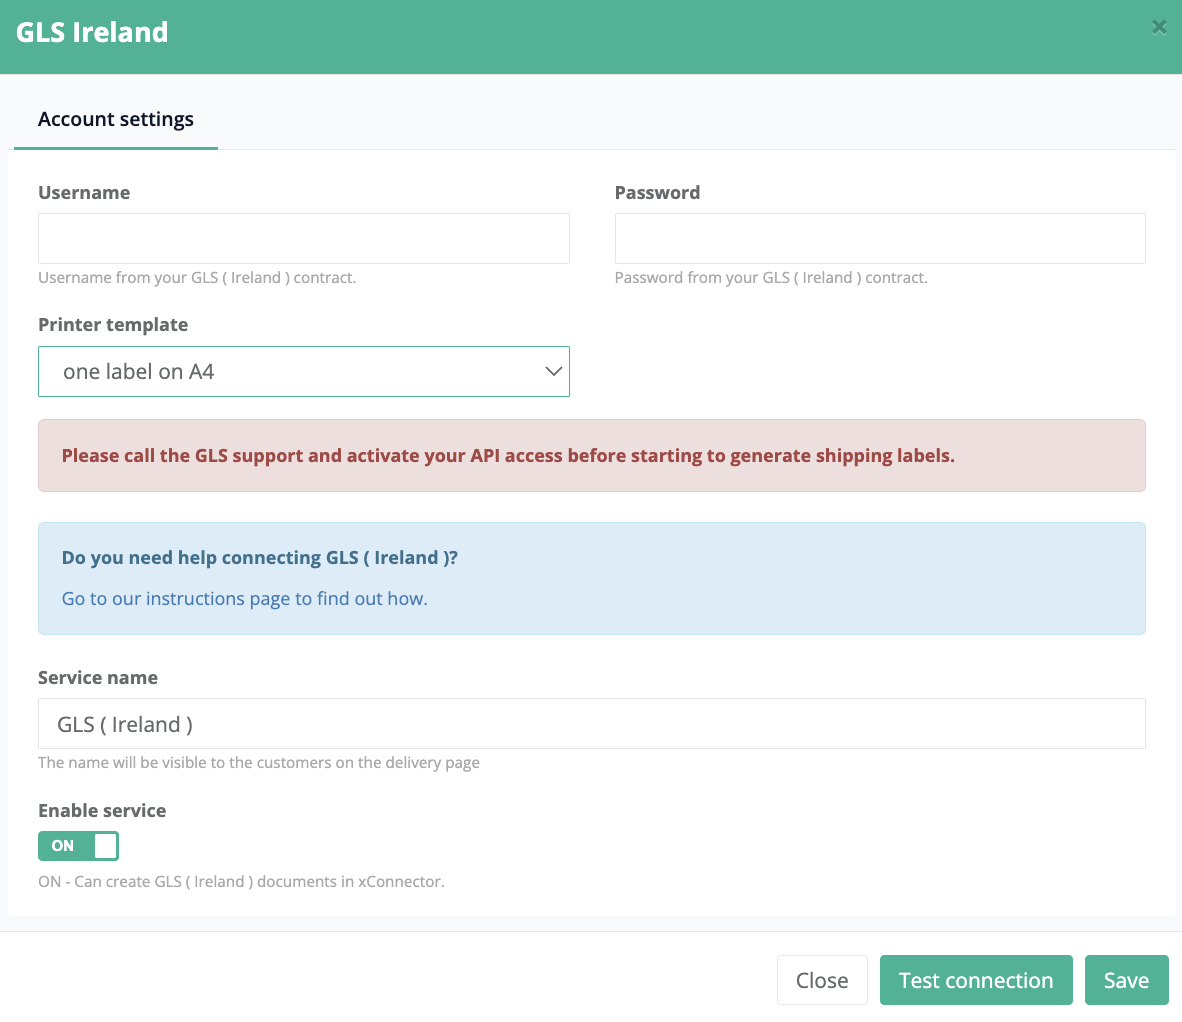Viewport: 1182px width, 1022px height.
Task: Click the Test connection button
Action: point(976,981)
